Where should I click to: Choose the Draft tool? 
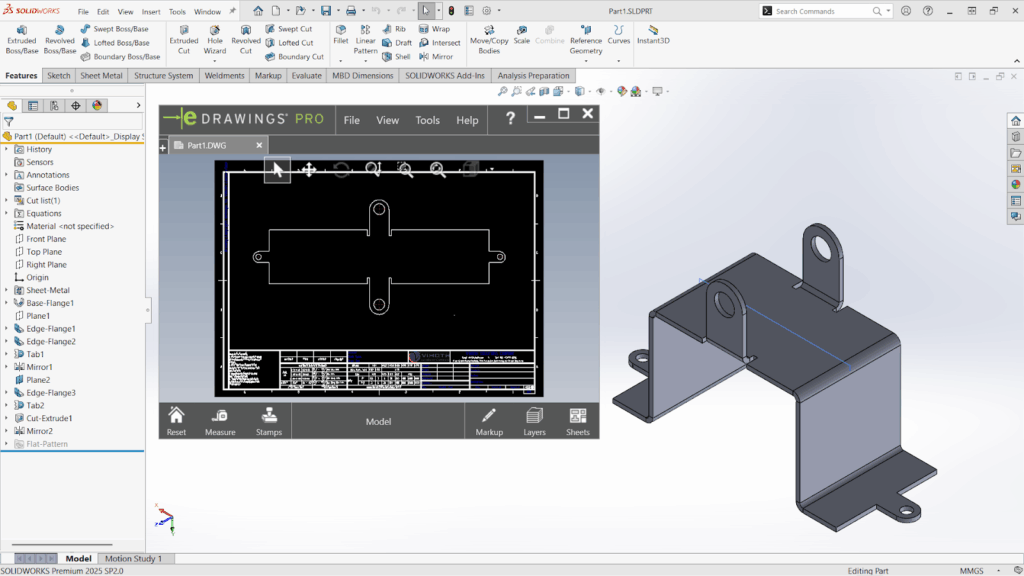click(397, 42)
